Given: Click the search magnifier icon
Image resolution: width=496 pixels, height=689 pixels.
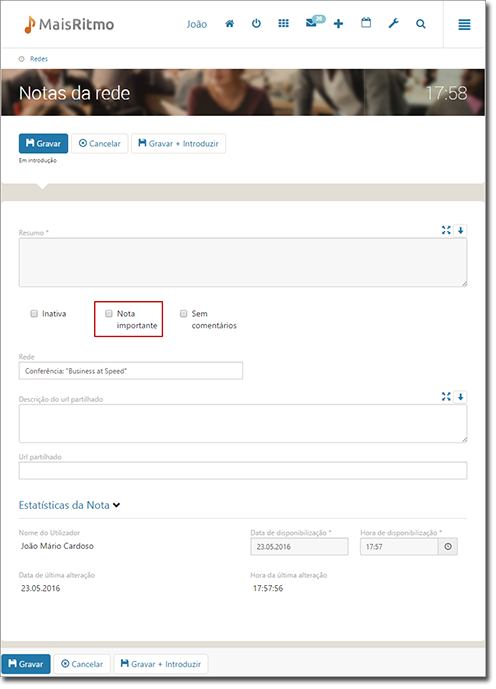Looking at the screenshot, I should (x=420, y=24).
